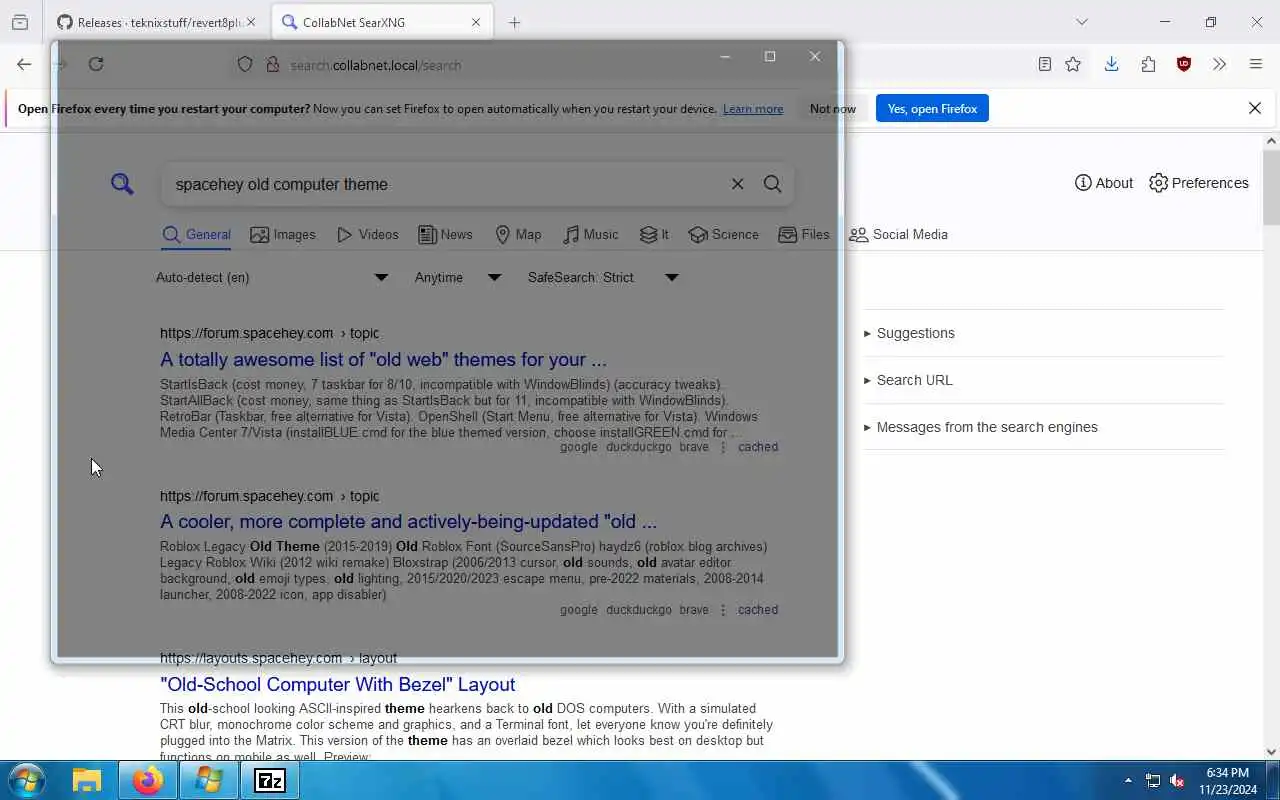Close the Releases teknixstuff tab
Image resolution: width=1280 pixels, height=800 pixels.
[x=250, y=22]
